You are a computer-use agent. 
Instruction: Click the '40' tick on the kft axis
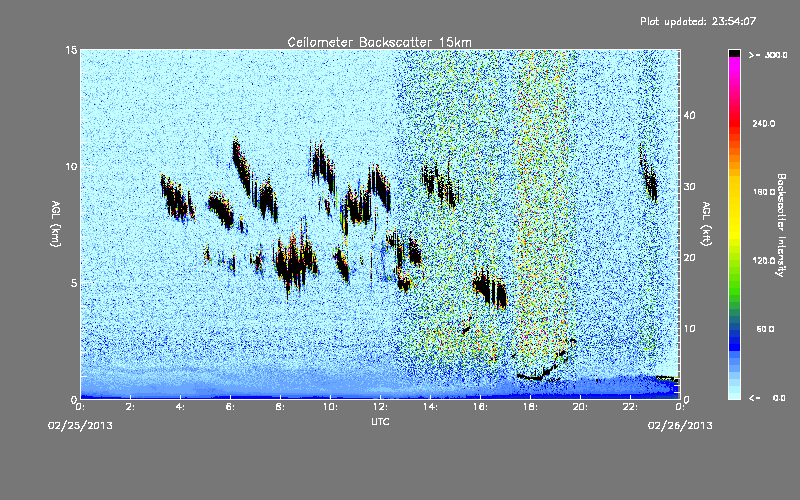pos(689,115)
